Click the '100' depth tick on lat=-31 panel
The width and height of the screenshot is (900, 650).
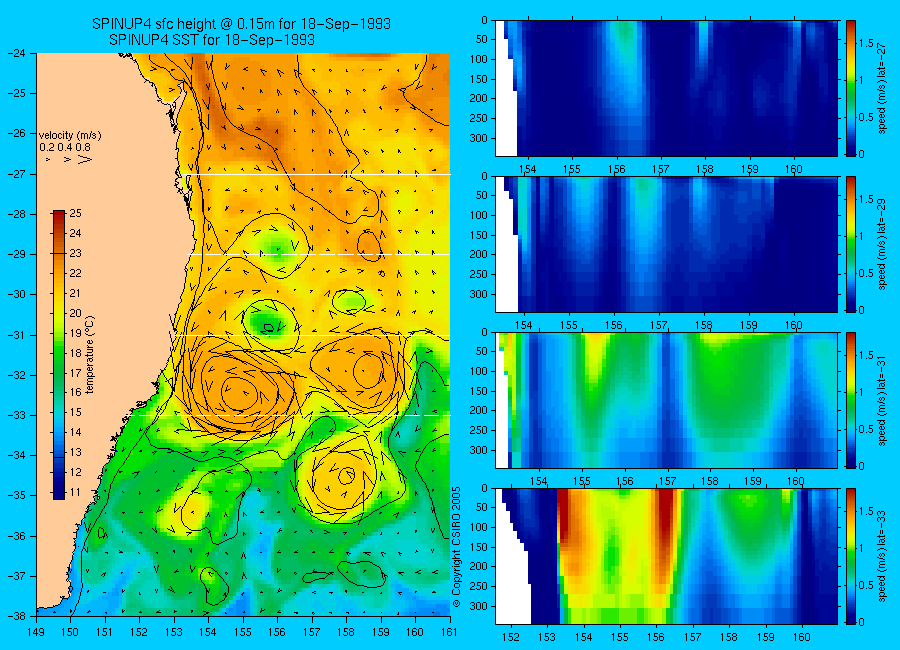pos(478,371)
